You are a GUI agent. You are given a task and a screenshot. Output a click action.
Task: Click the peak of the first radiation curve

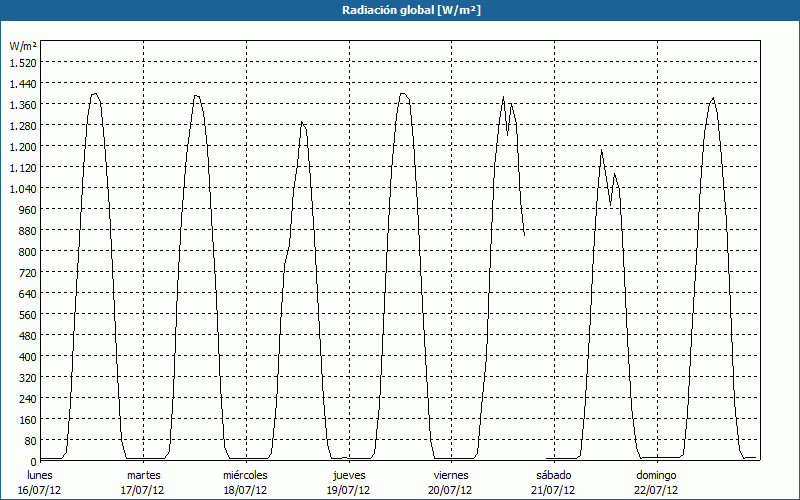coord(94,94)
